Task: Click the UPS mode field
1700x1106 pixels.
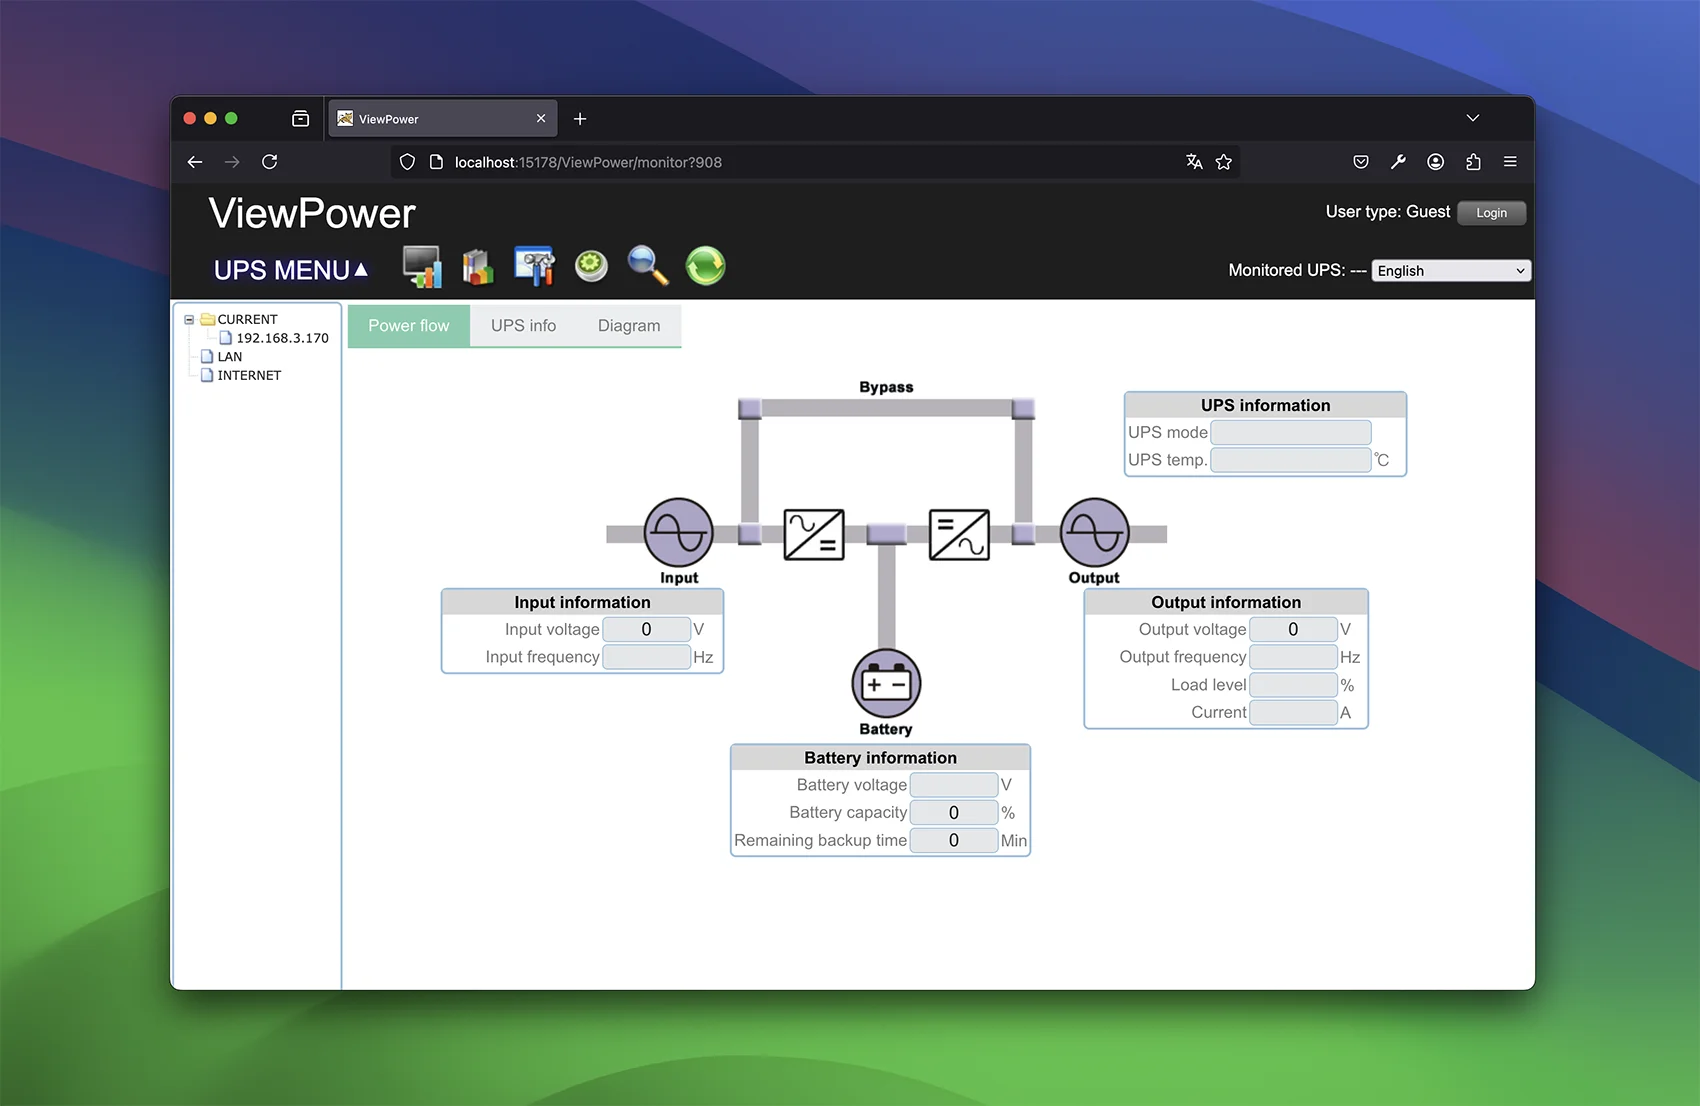Action: coord(1291,432)
